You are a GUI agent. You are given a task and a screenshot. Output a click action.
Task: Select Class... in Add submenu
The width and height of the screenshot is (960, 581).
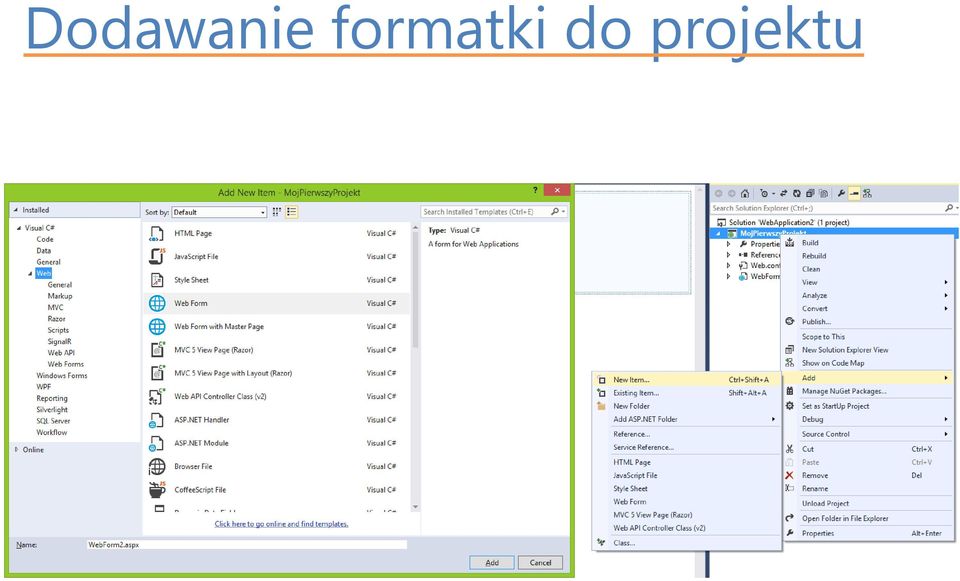tap(686, 542)
